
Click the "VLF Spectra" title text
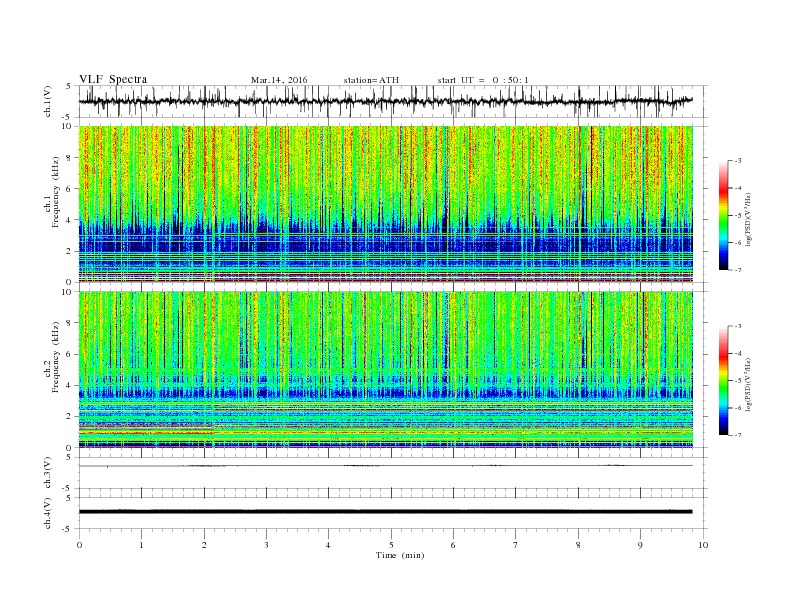pos(113,79)
